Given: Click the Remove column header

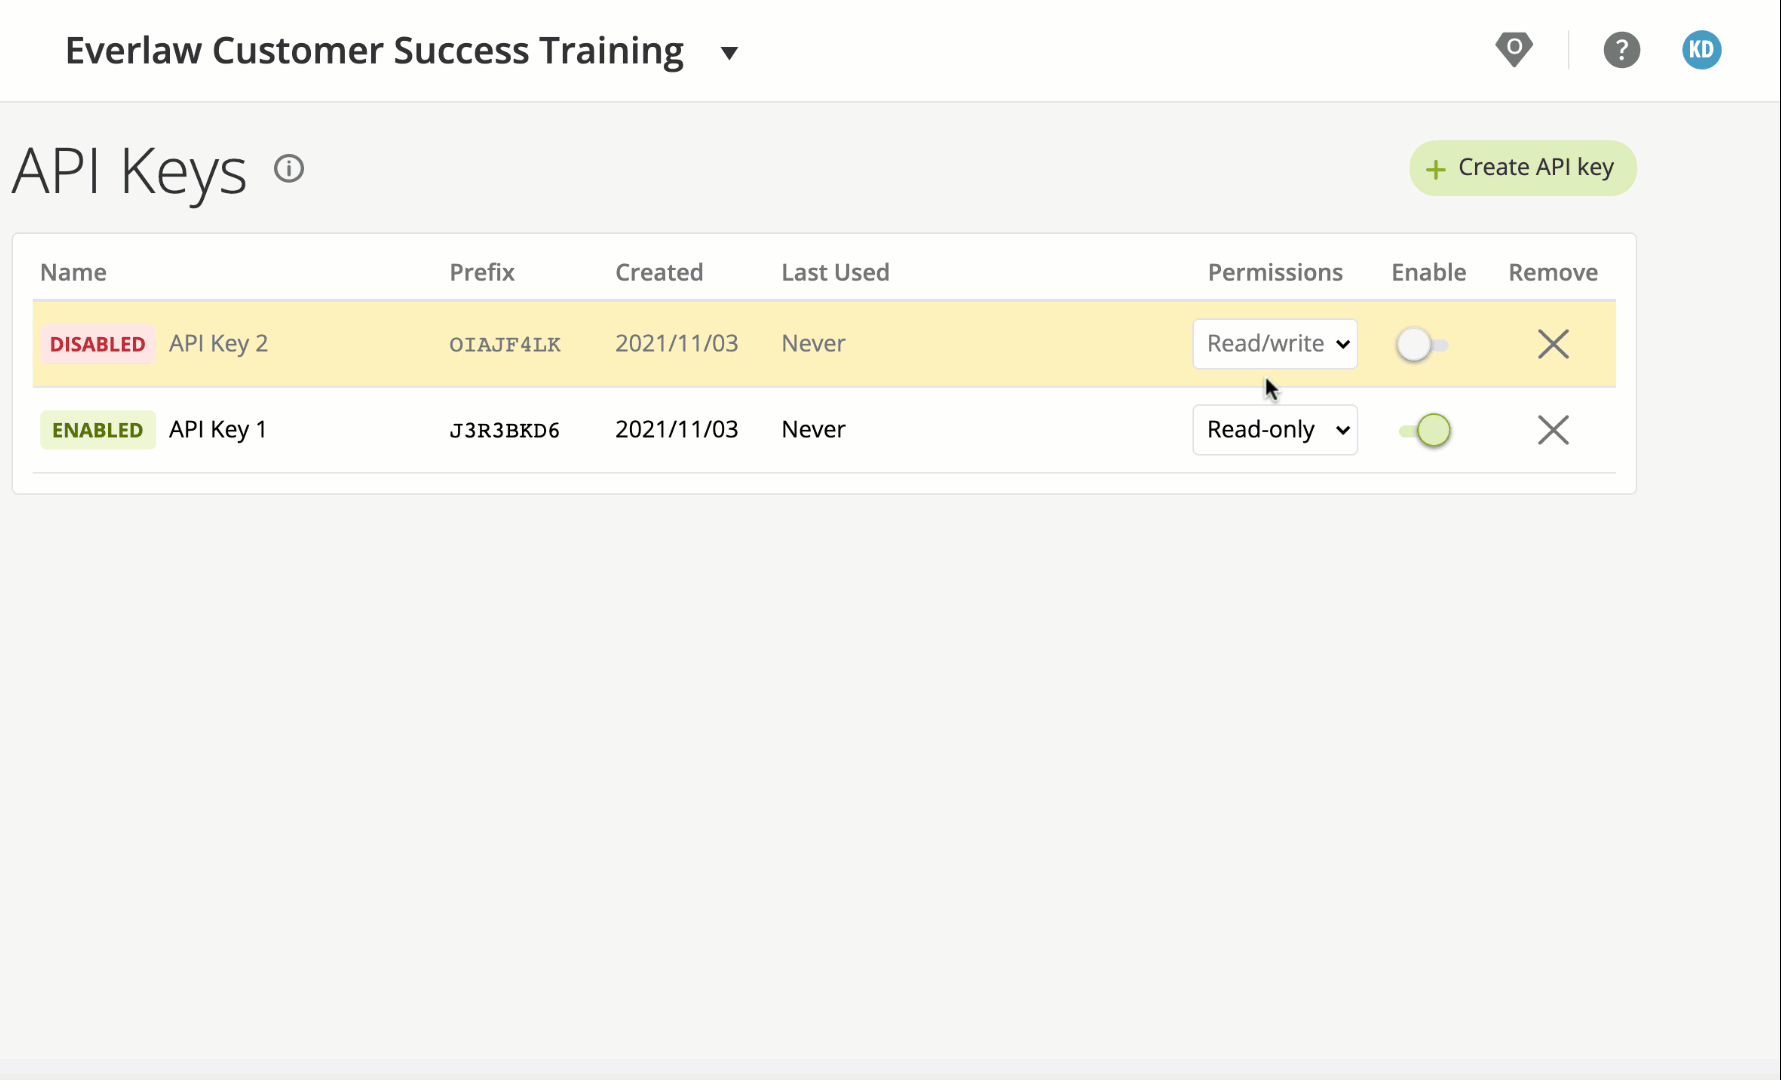Looking at the screenshot, I should coord(1553,272).
